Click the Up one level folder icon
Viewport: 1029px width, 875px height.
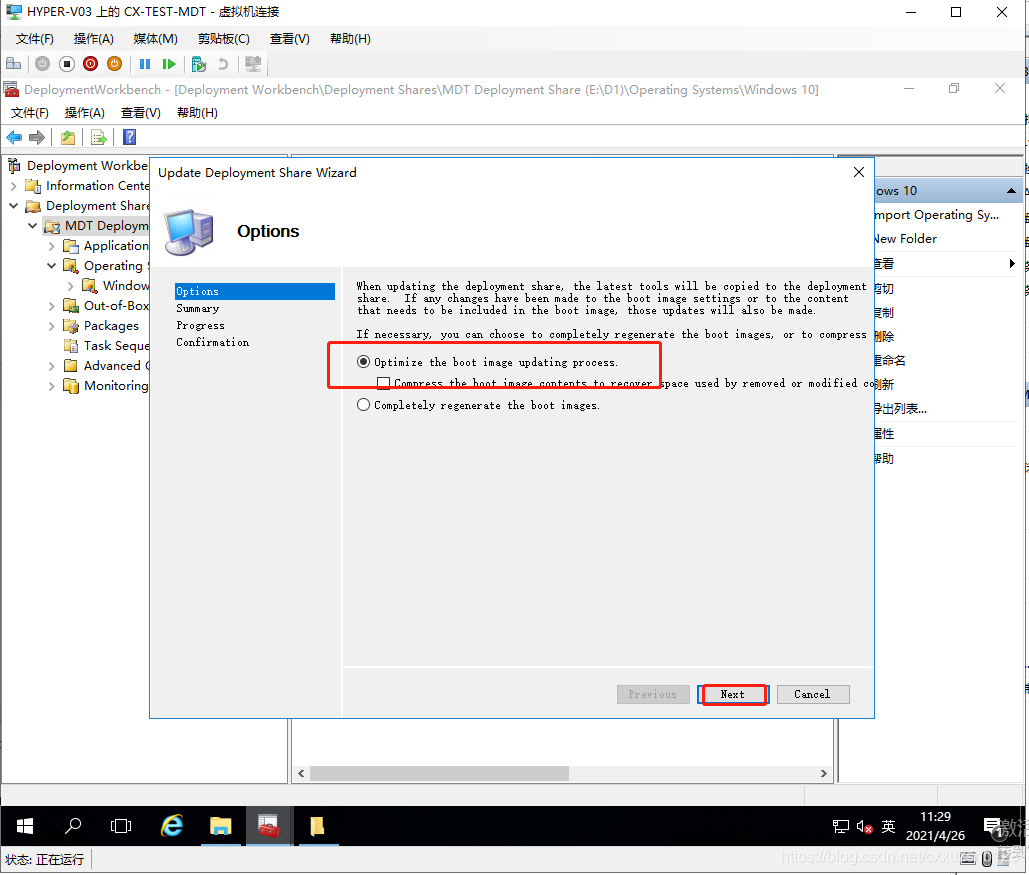coord(68,137)
